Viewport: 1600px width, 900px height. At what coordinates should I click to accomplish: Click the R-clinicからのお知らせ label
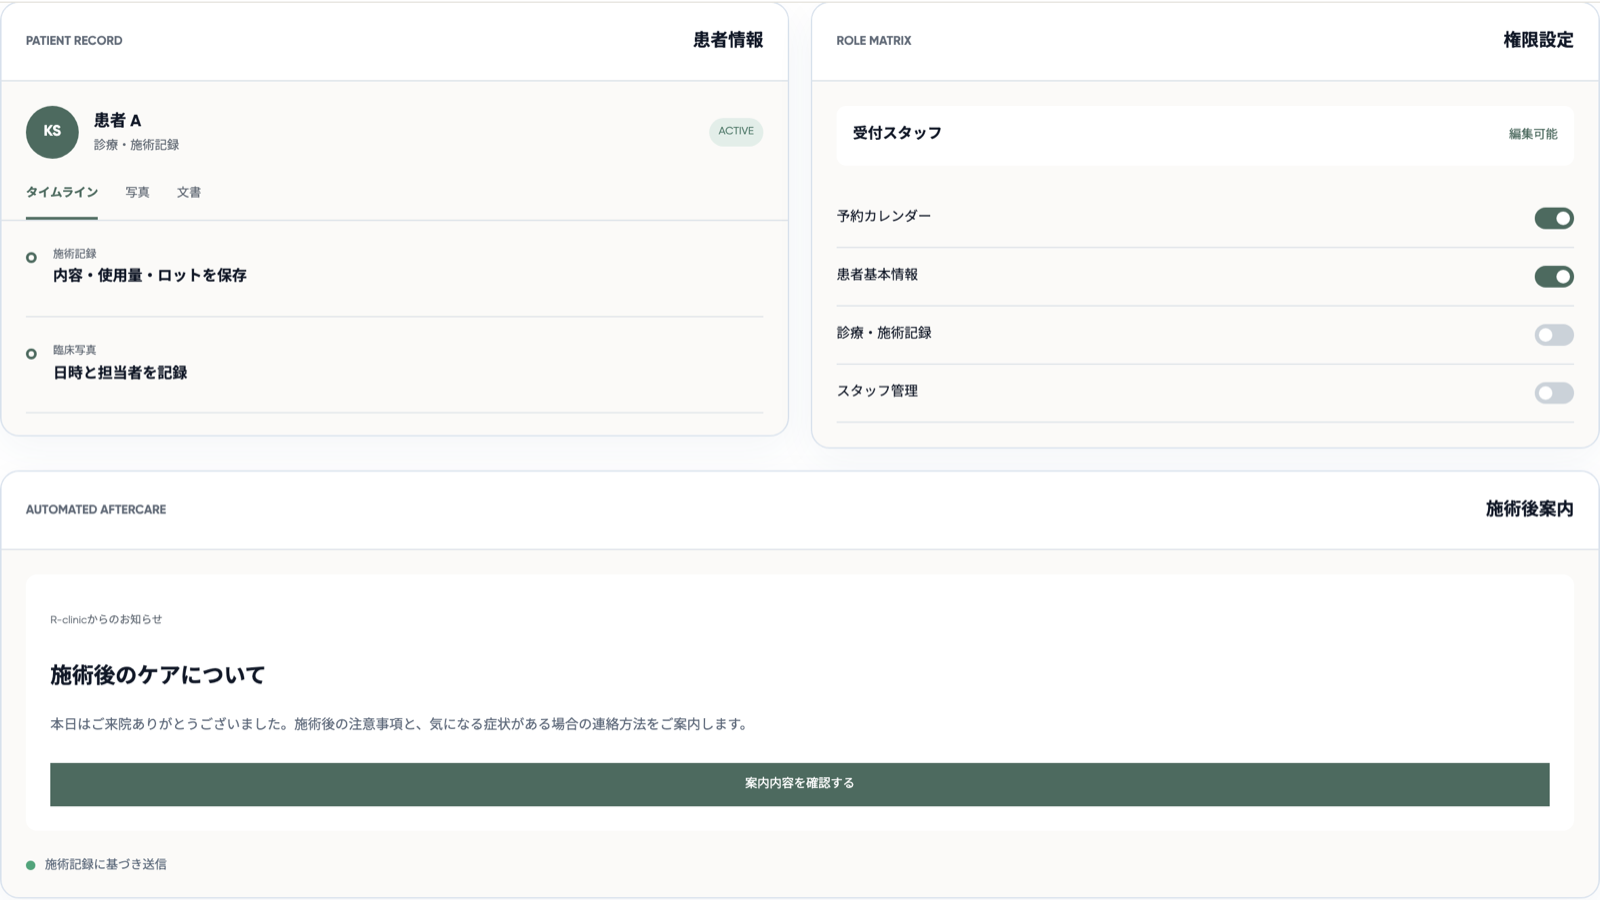coord(106,619)
